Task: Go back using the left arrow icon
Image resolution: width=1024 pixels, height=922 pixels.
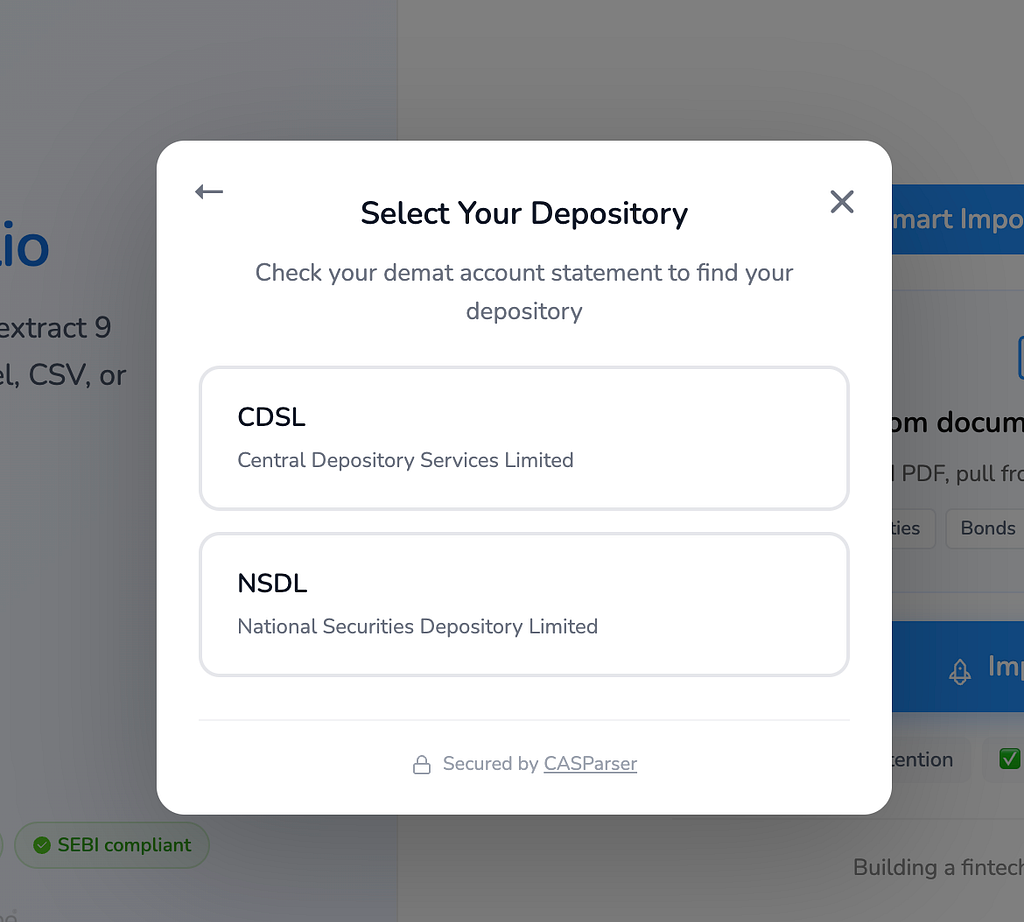Action: tap(209, 192)
